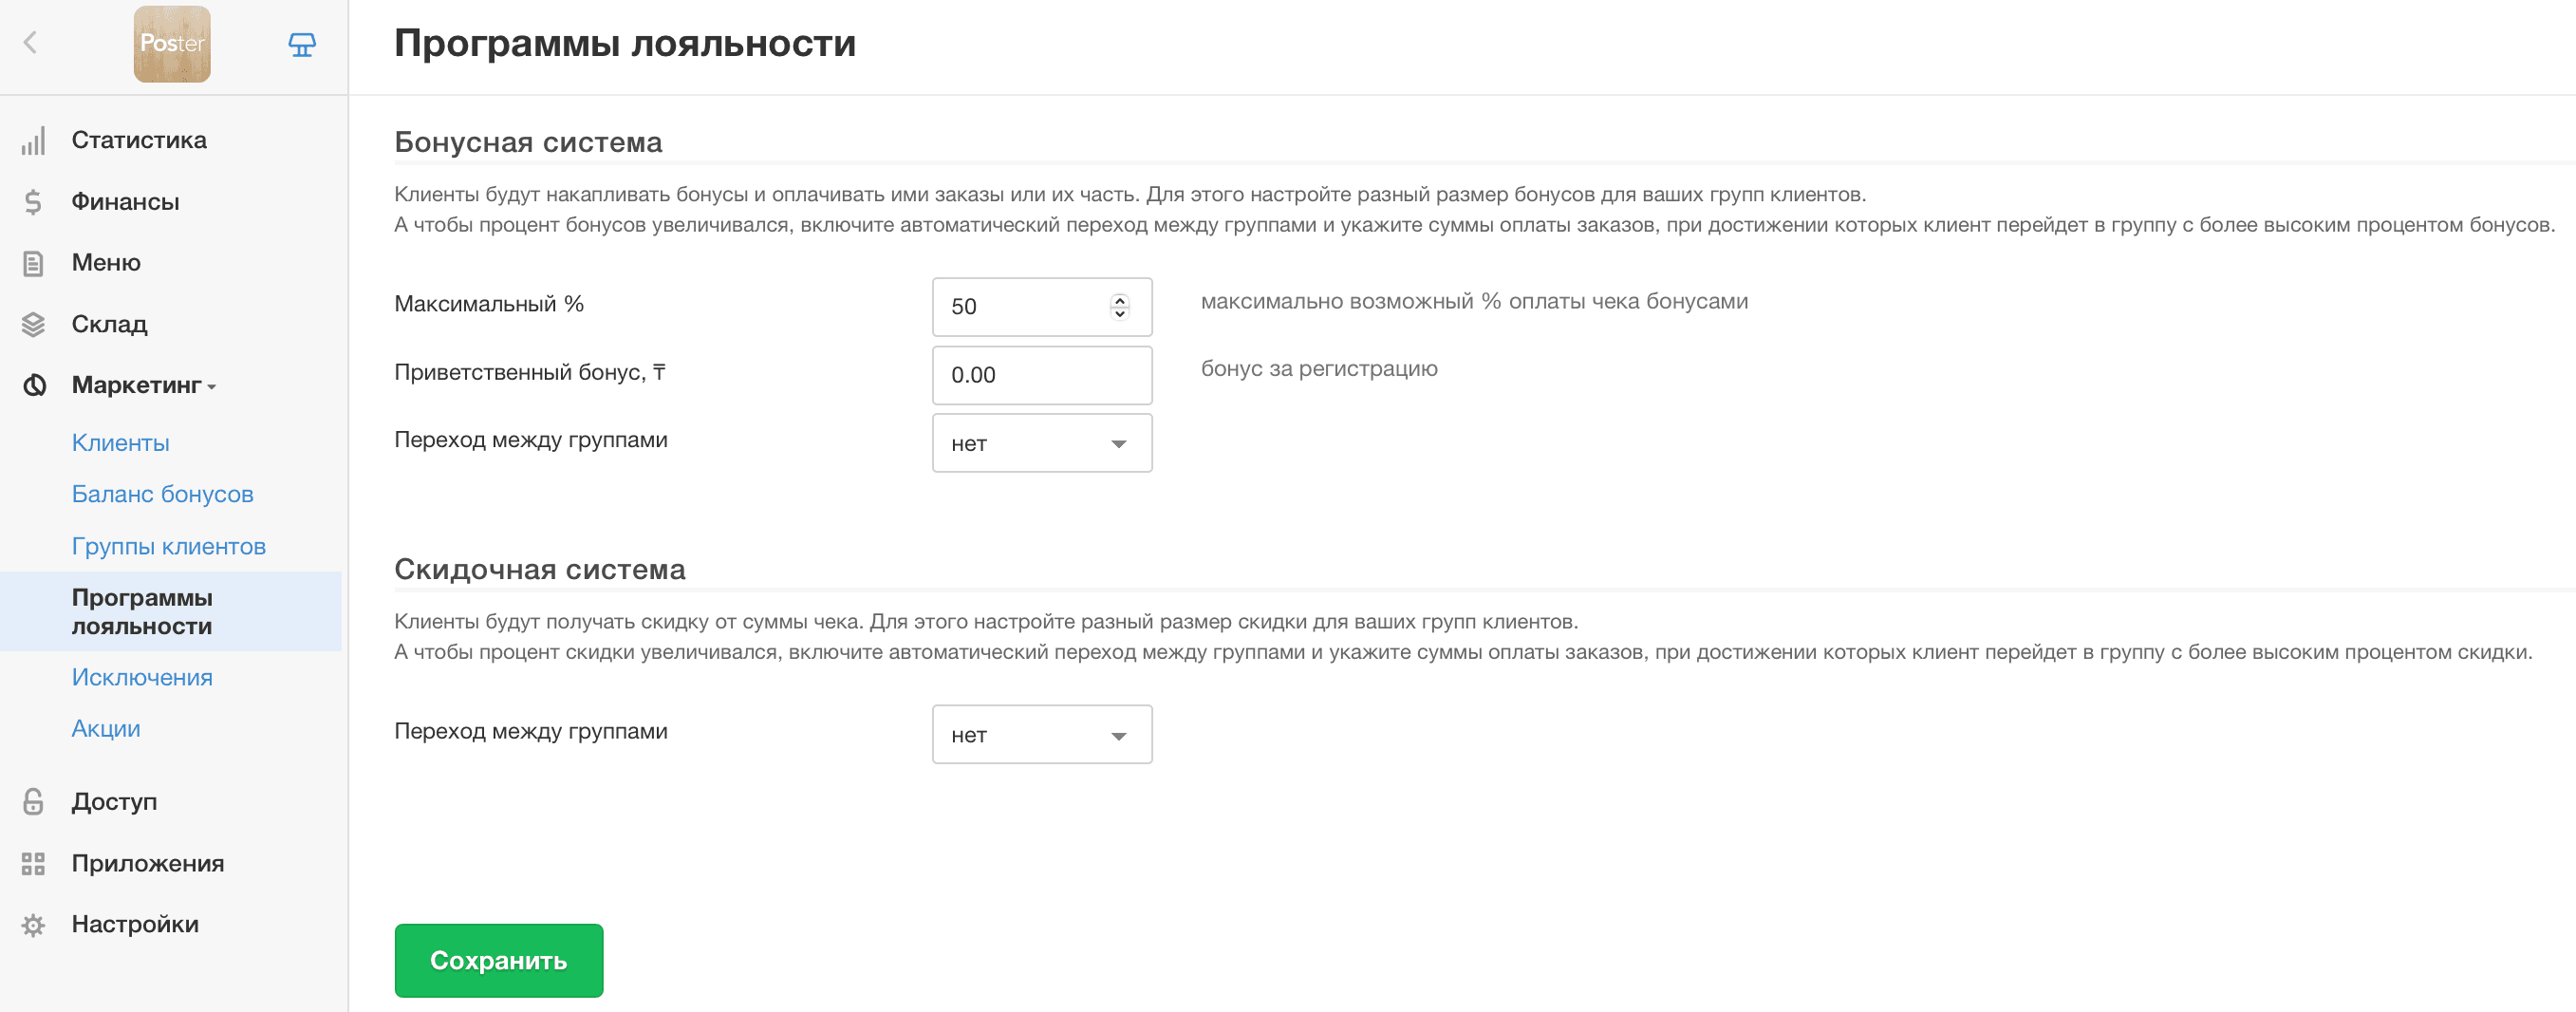This screenshot has height=1012, width=2576.
Task: Click the back arrow in sidebar header
Action: 31,43
